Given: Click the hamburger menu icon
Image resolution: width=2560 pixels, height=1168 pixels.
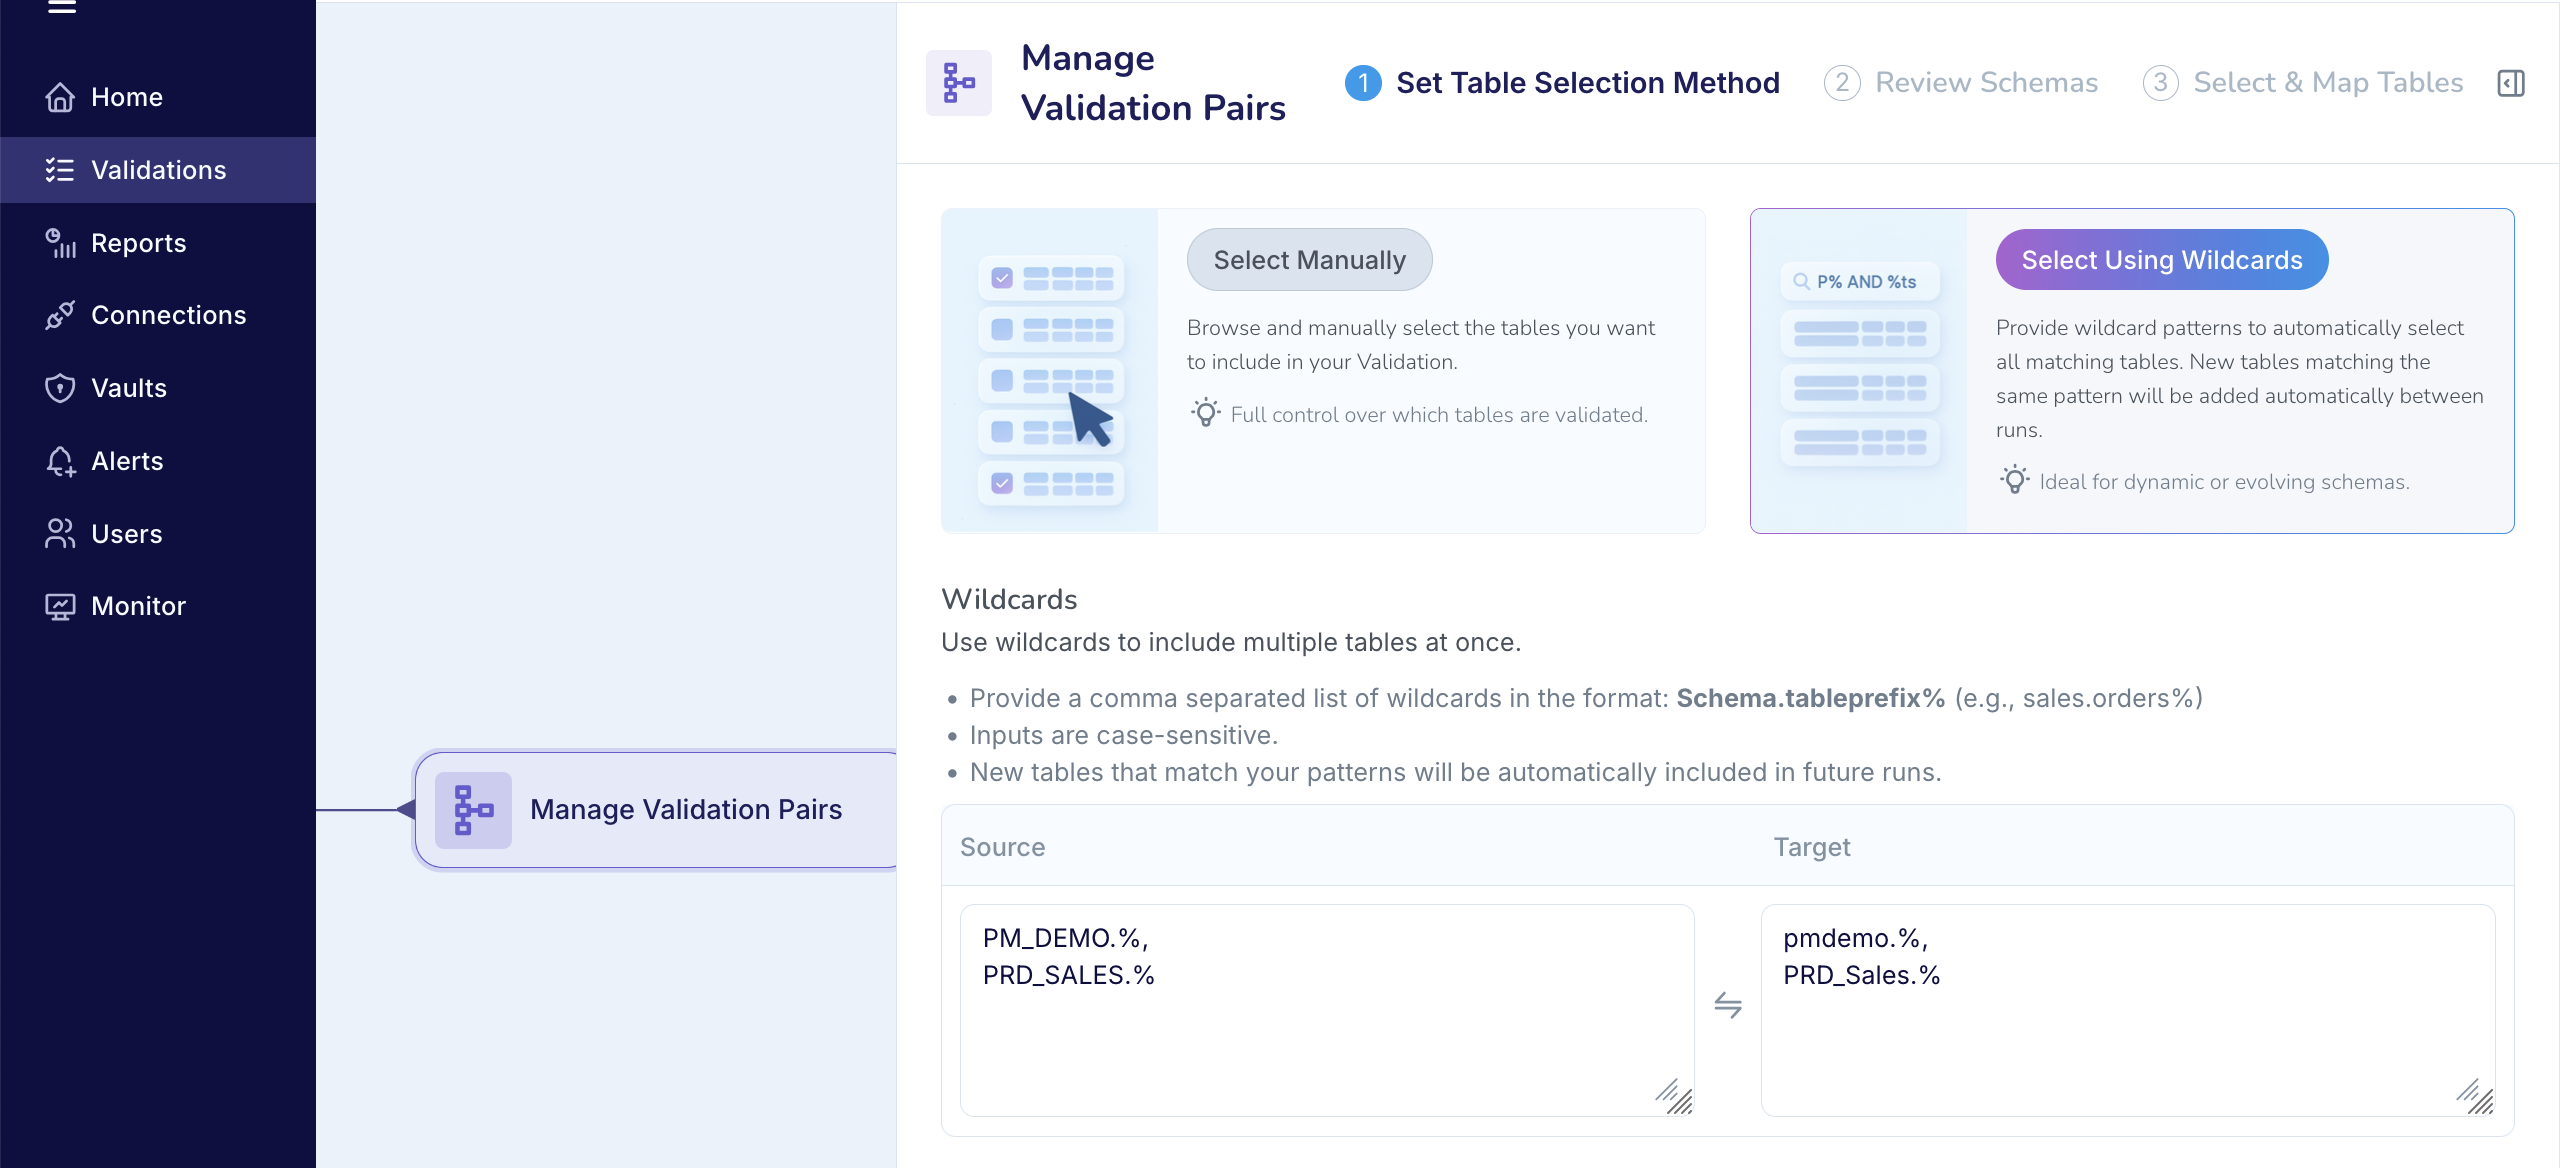Looking at the screenshot, I should click(63, 8).
